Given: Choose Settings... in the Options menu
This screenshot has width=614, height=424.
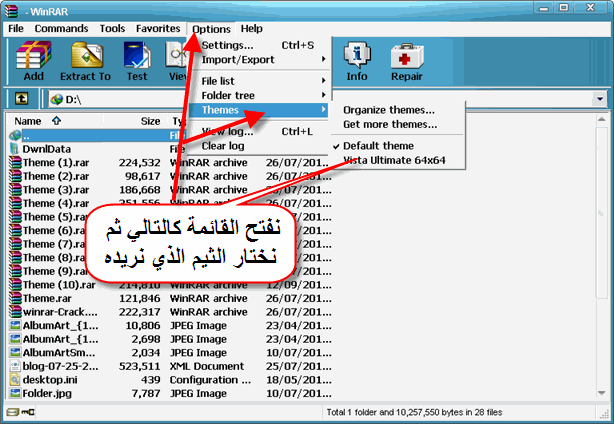Looking at the screenshot, I should click(x=258, y=45).
